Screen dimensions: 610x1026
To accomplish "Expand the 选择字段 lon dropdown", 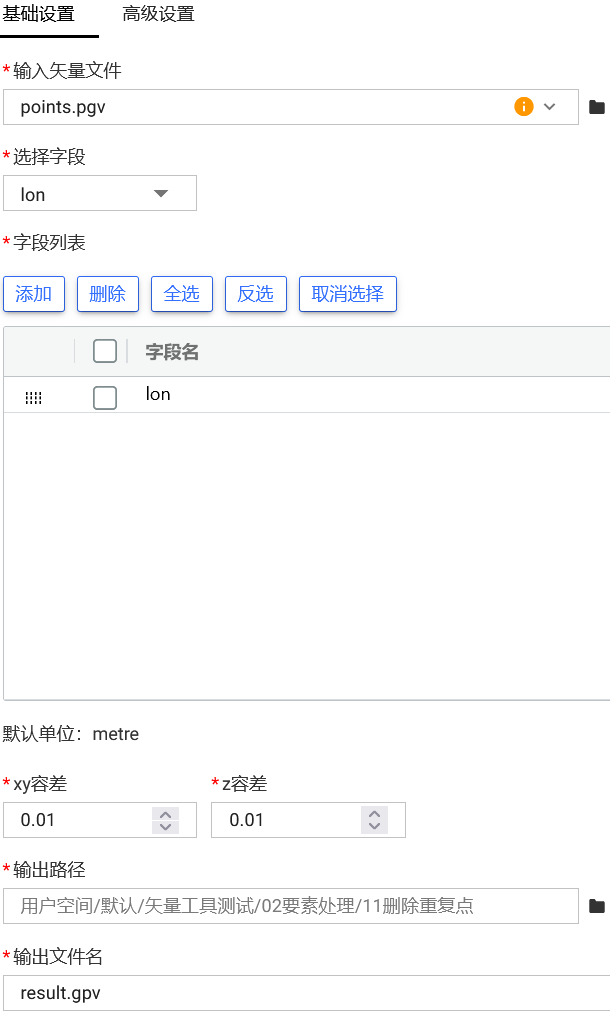I will click(160, 194).
